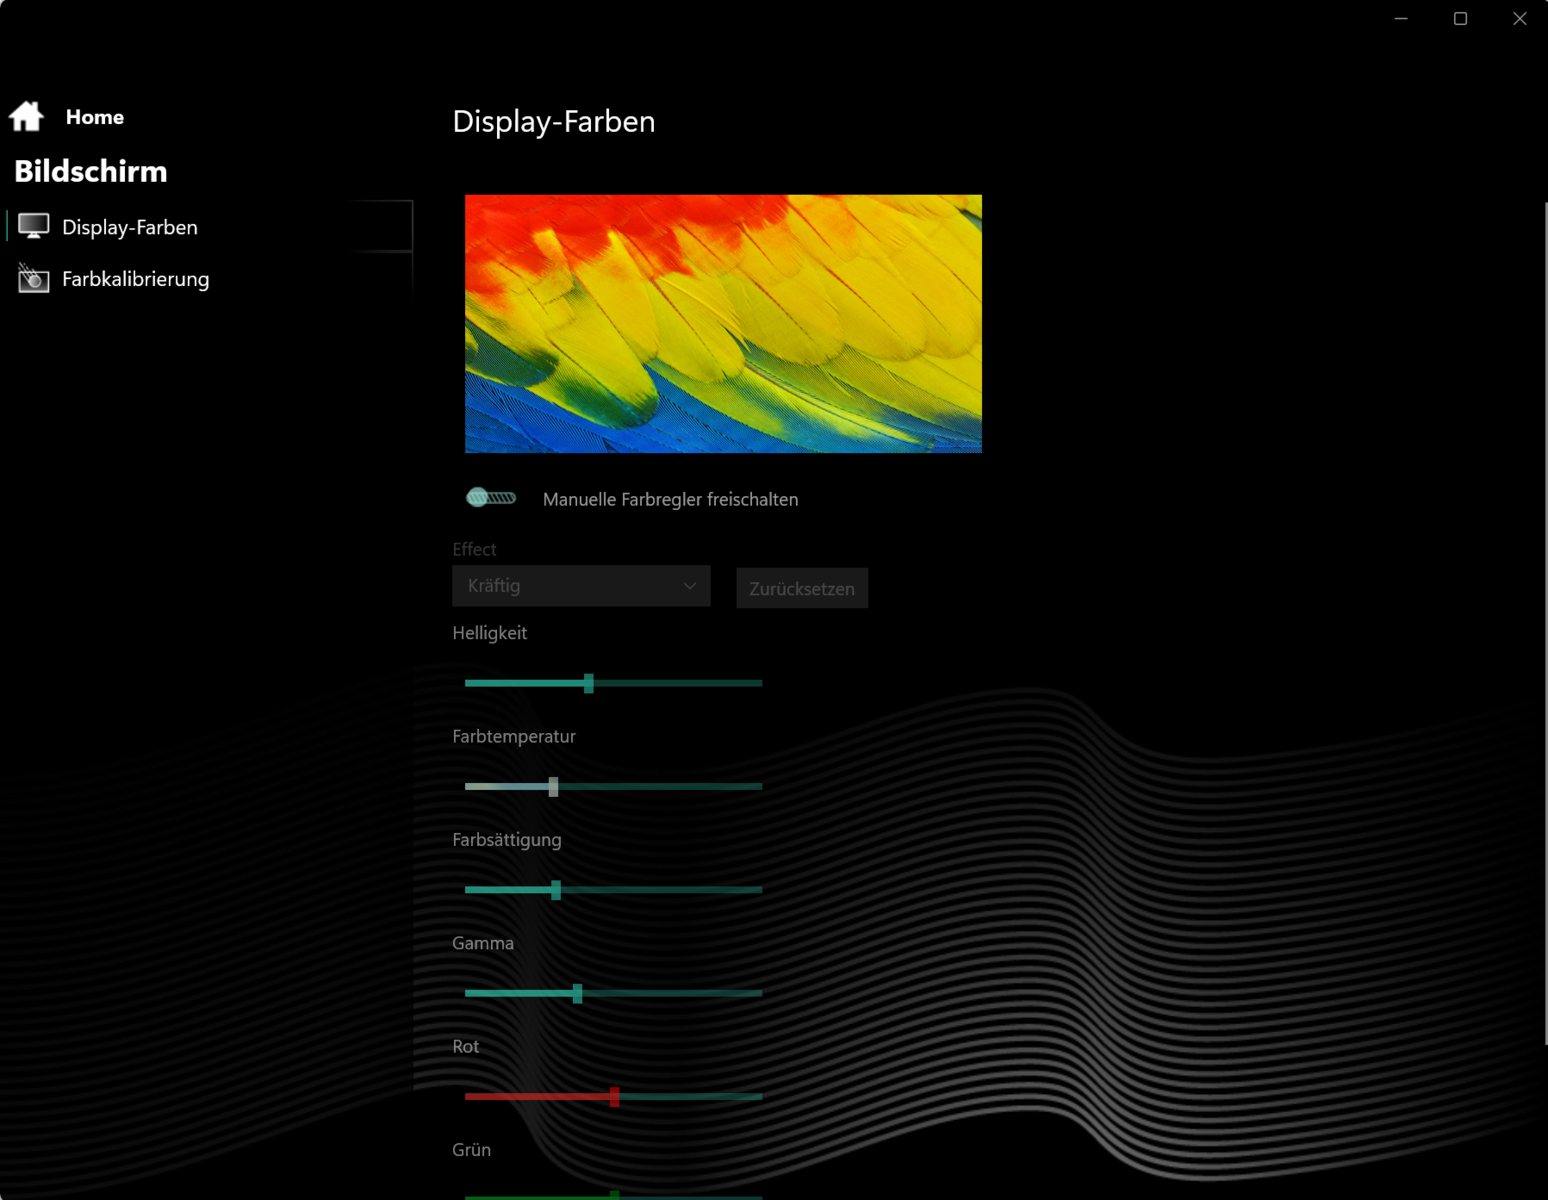Click the Helligkeit label
The width and height of the screenshot is (1548, 1200).
pyautogui.click(x=489, y=633)
